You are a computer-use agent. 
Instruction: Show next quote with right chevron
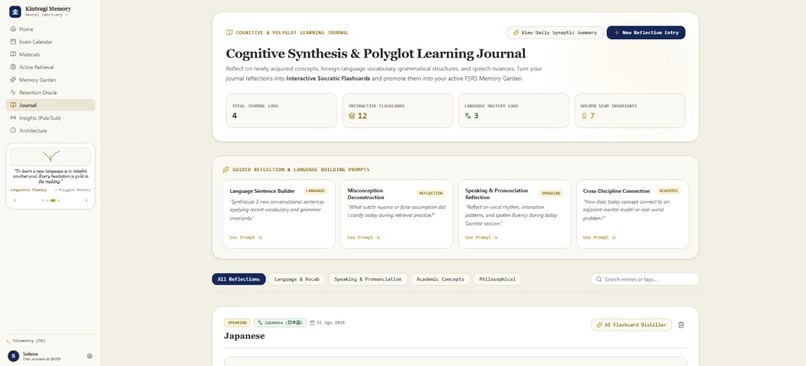86,200
